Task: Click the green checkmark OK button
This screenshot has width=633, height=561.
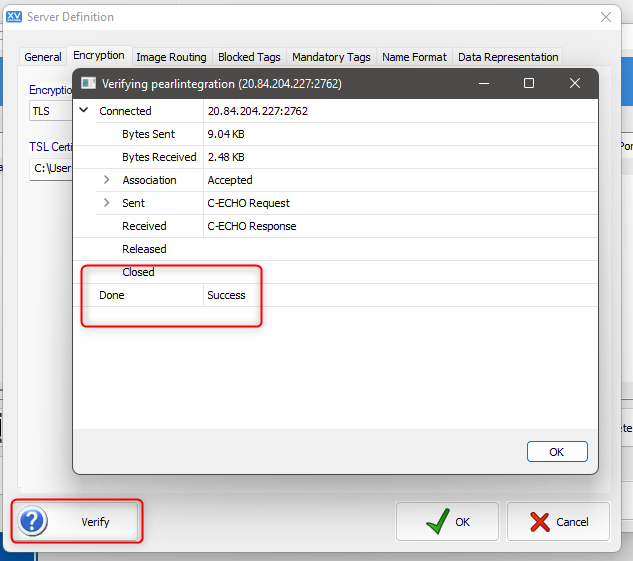Action: click(447, 521)
